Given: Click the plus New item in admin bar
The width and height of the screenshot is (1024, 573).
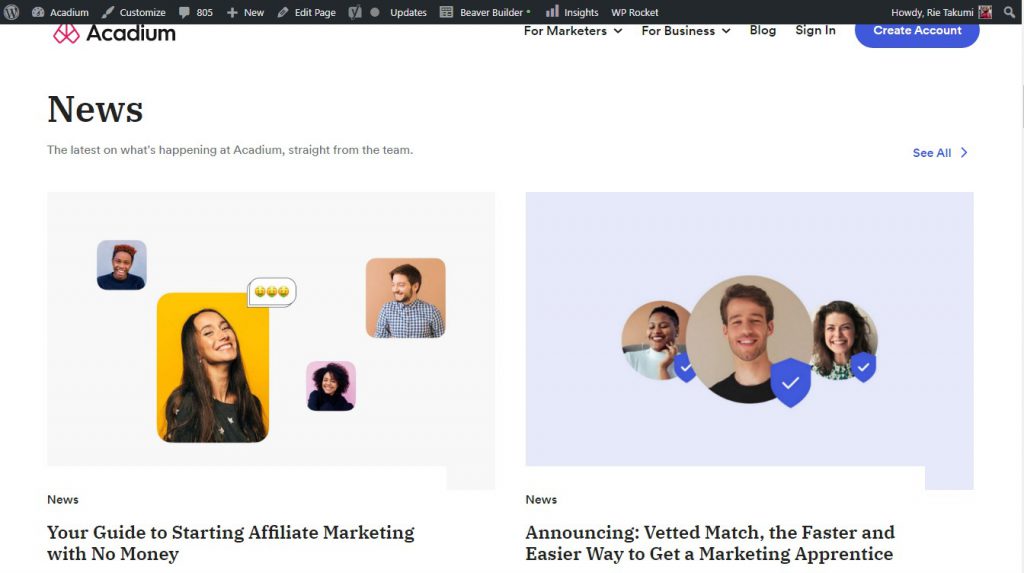Looking at the screenshot, I should [x=245, y=12].
